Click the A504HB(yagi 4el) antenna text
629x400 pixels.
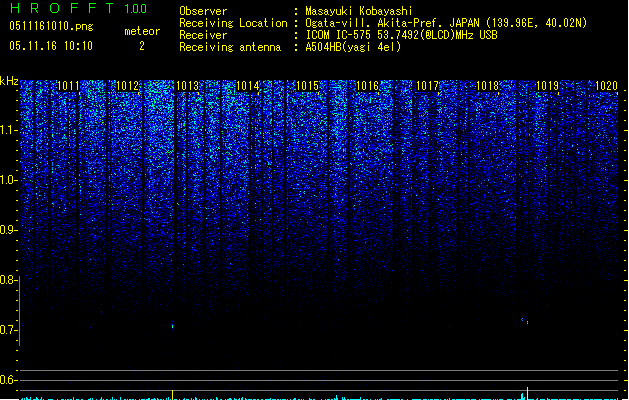(353, 47)
